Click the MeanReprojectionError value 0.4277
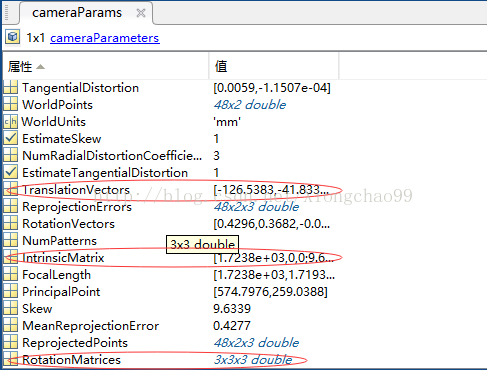This screenshot has height=370, width=487. (232, 326)
